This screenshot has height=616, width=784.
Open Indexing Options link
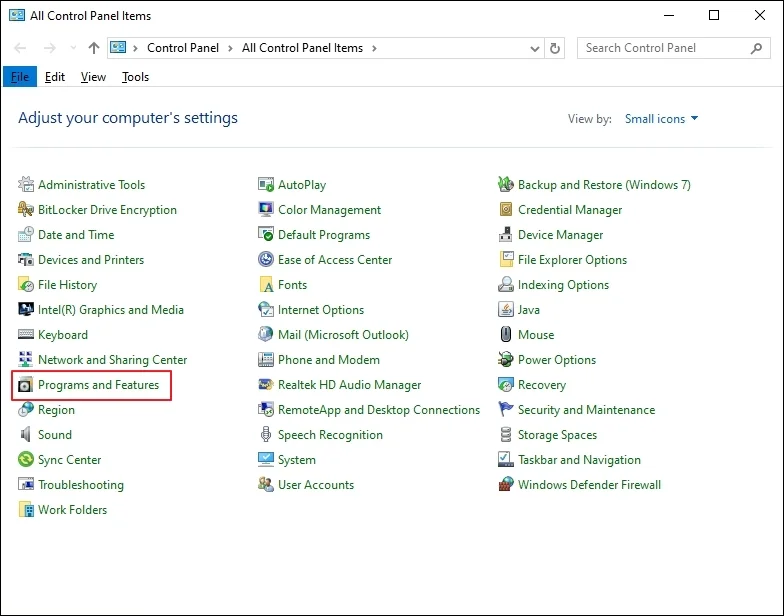[564, 285]
